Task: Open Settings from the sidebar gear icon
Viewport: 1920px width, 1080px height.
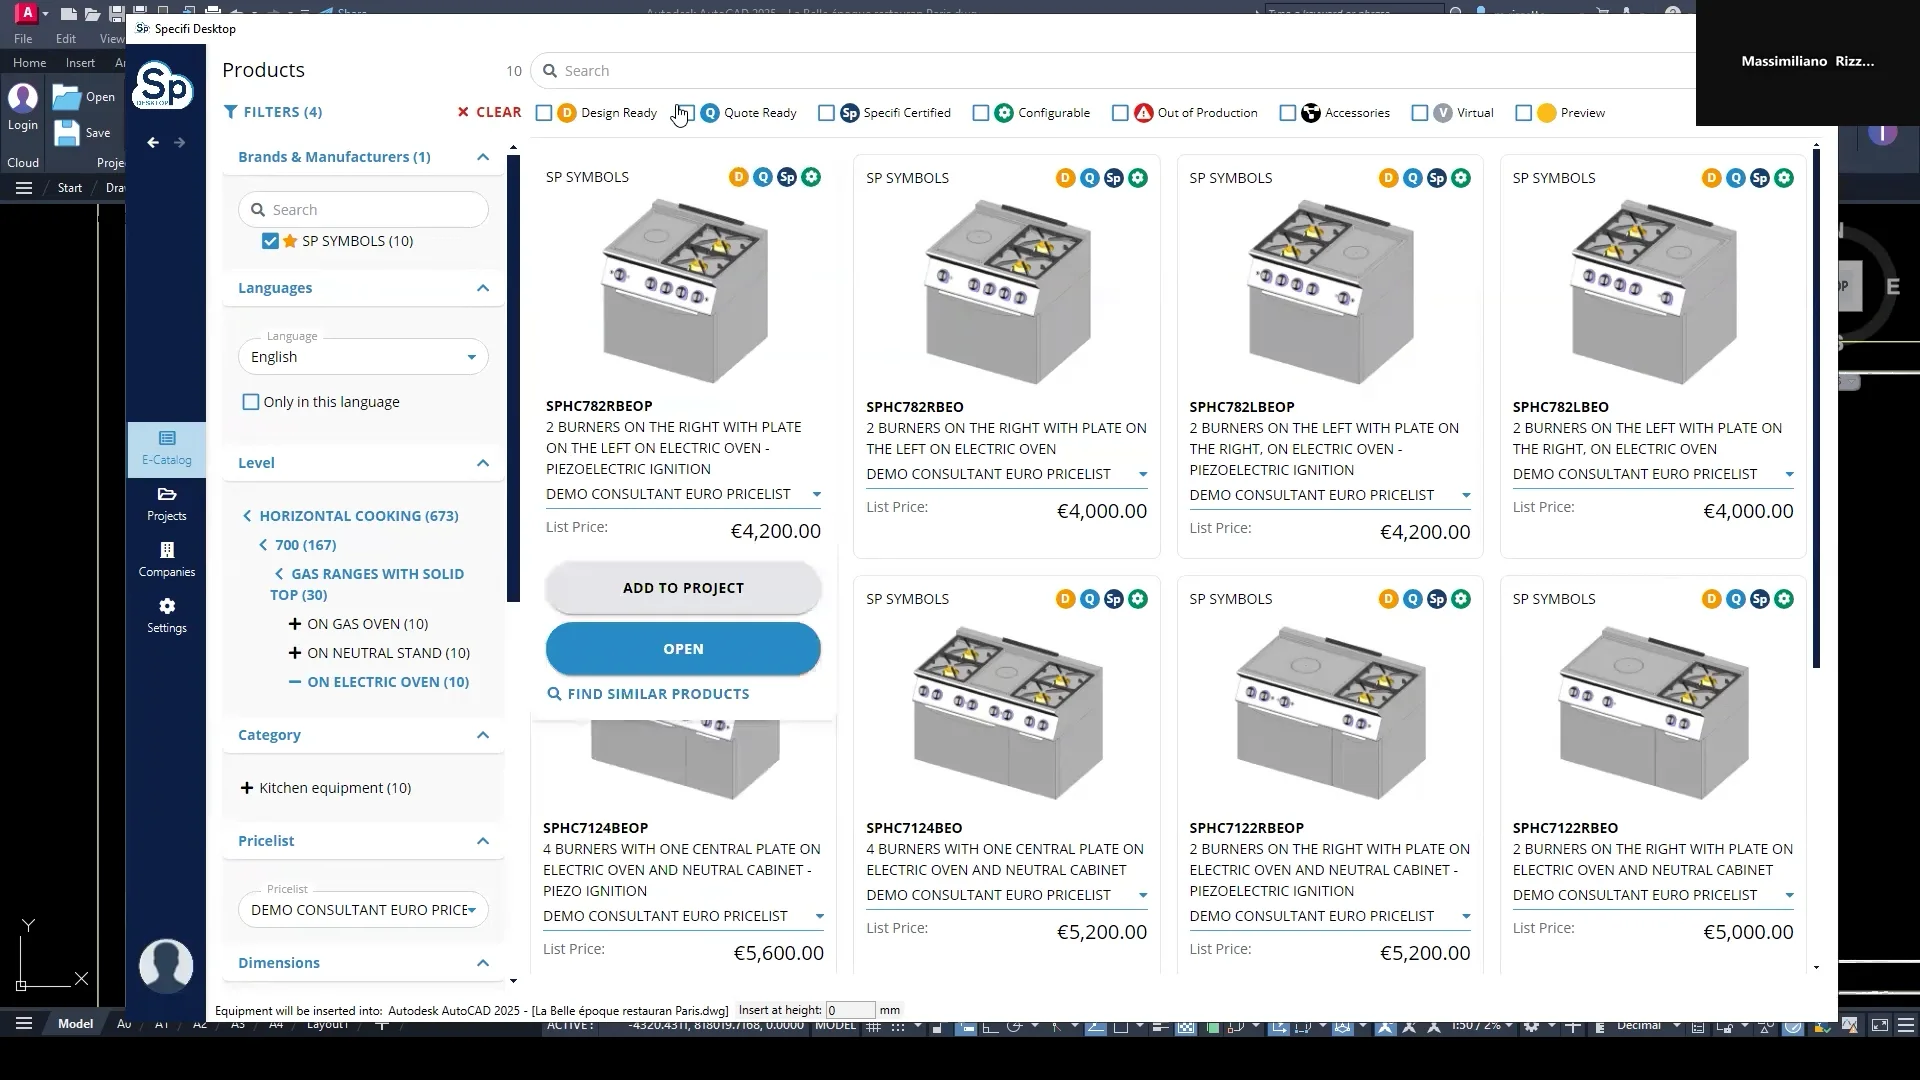Action: [166, 615]
